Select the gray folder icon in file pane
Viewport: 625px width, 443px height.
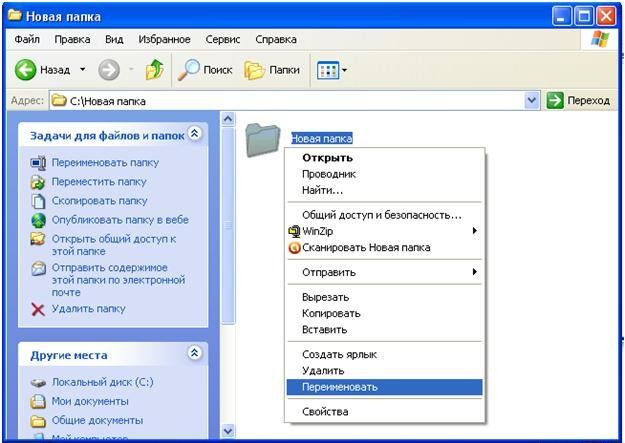263,140
